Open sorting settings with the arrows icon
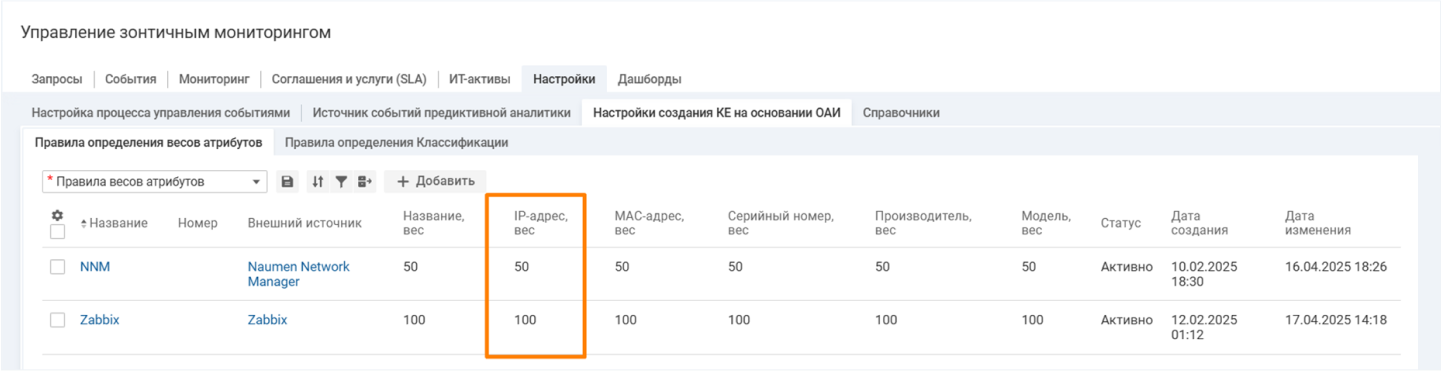Image resolution: width=1441 pixels, height=371 pixels. [318, 182]
